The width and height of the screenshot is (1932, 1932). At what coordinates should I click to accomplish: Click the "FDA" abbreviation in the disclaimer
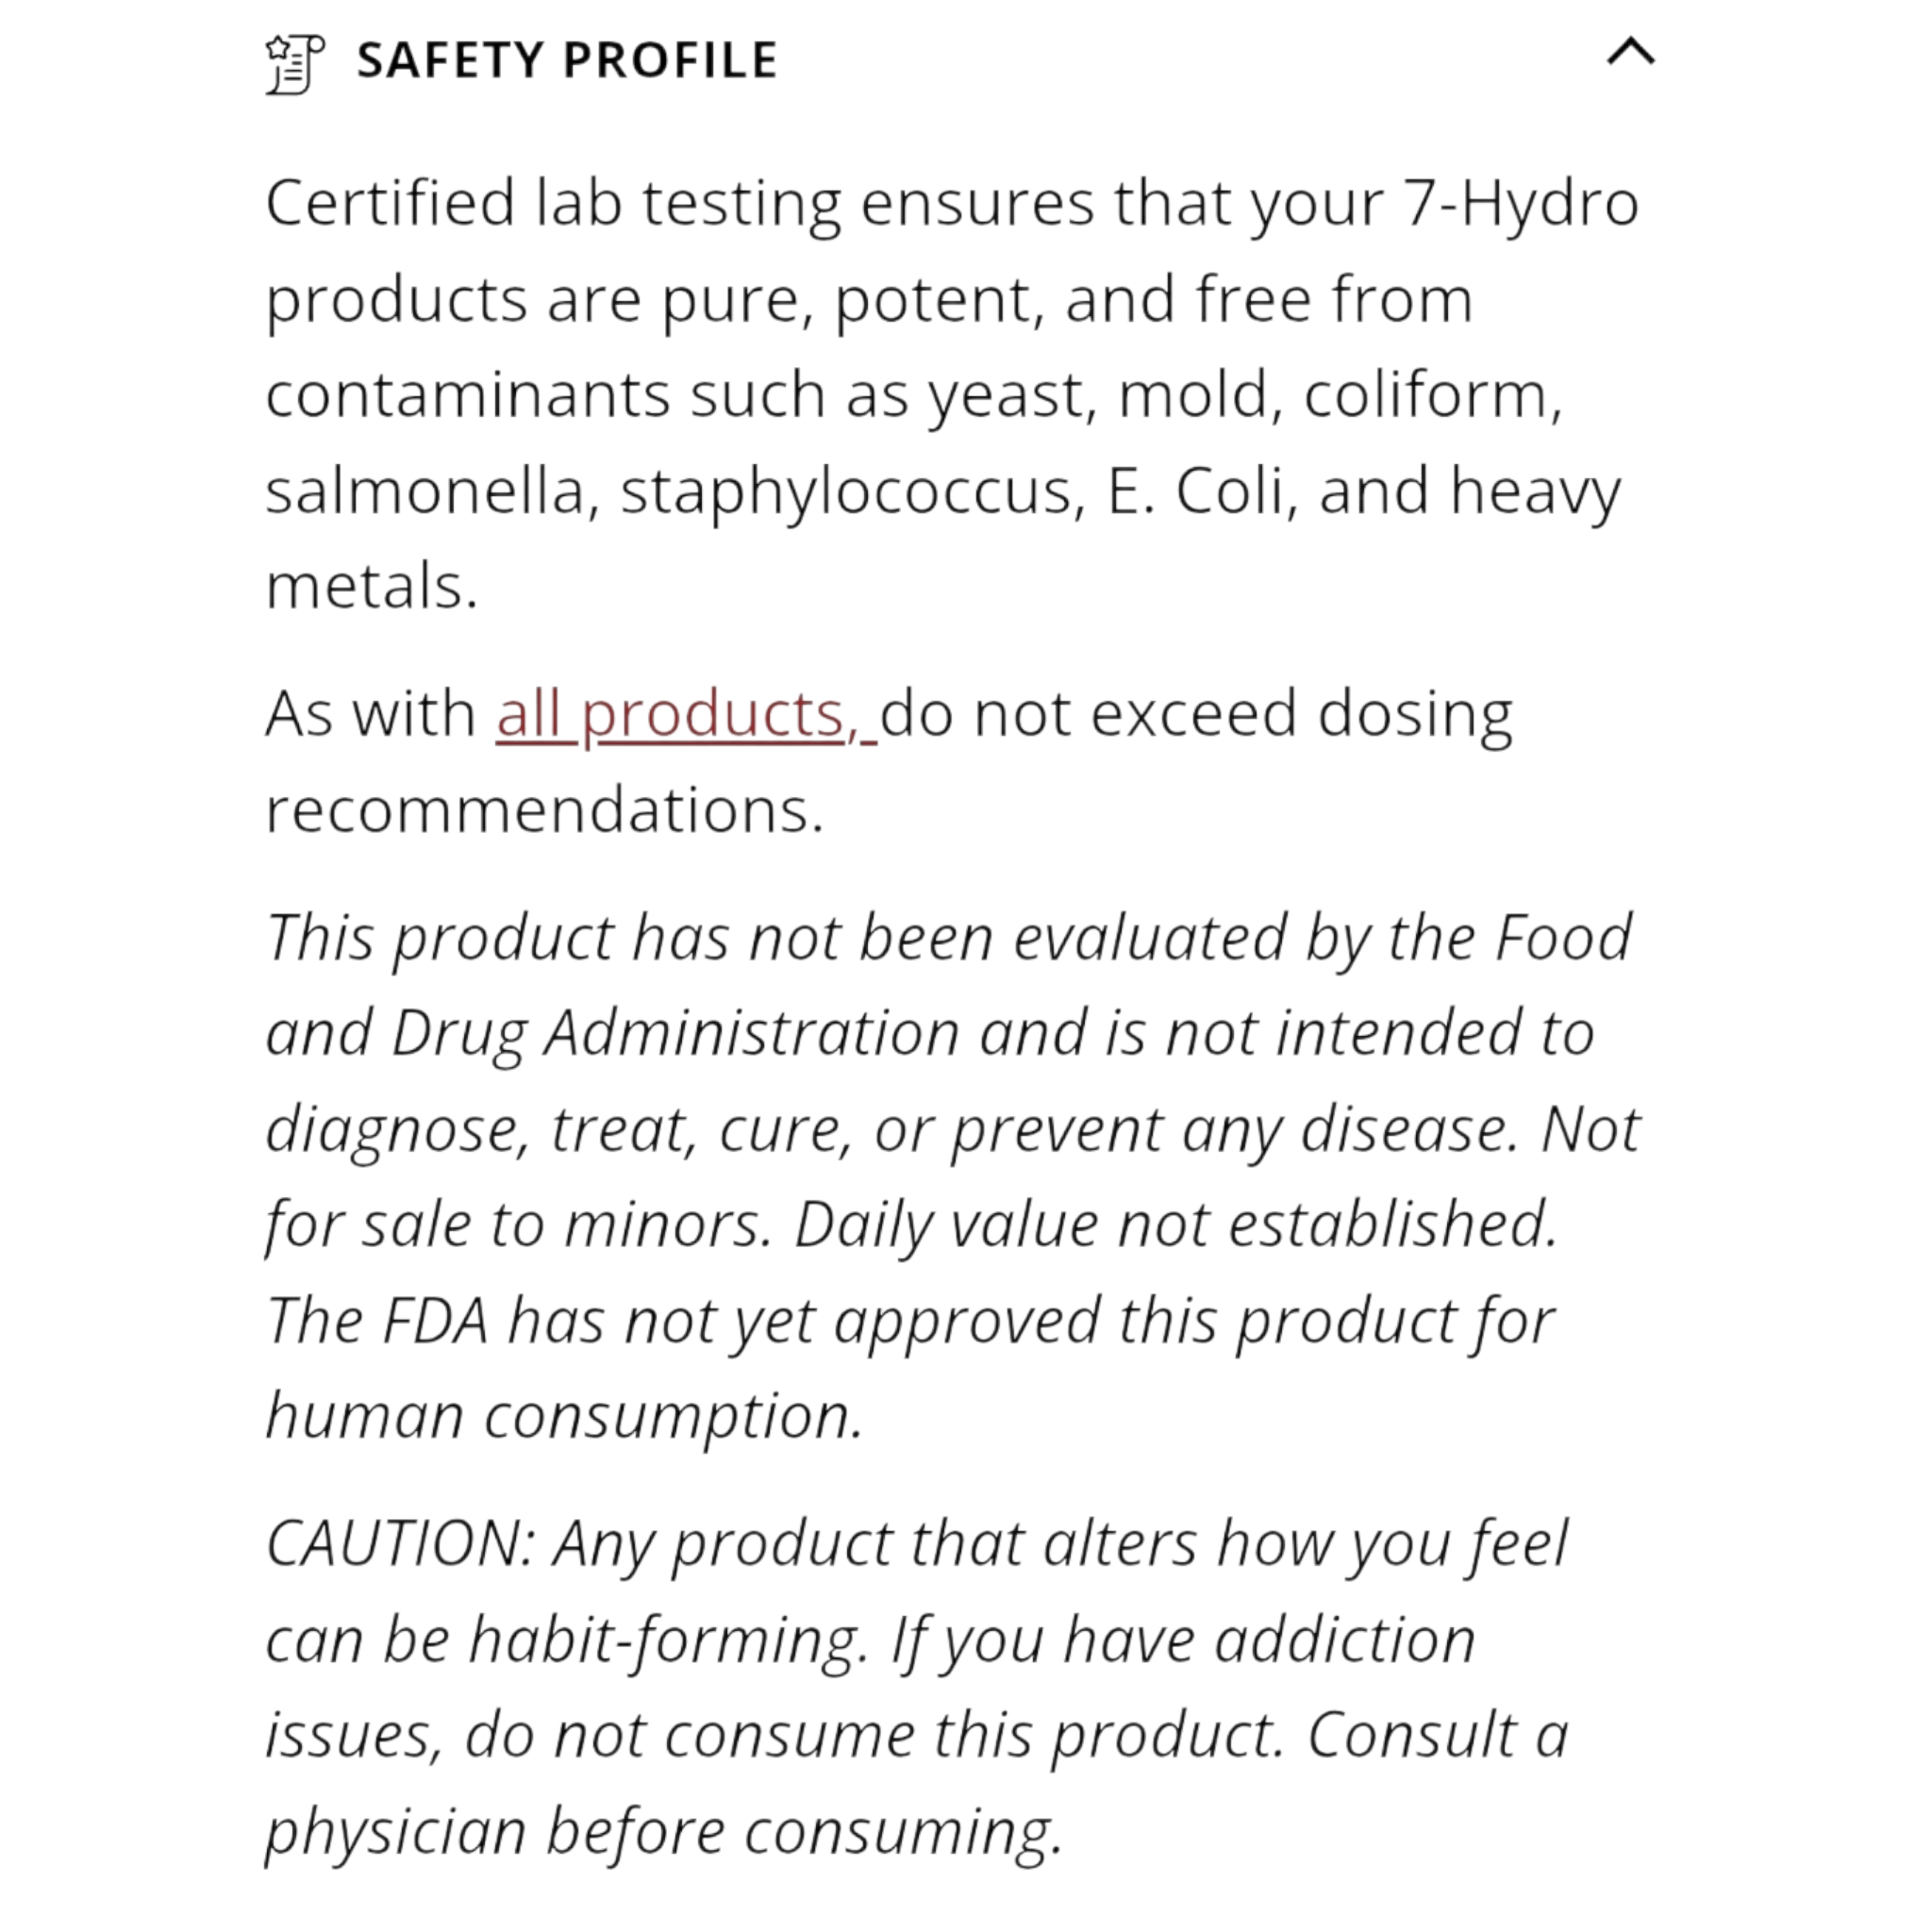[x=435, y=1321]
